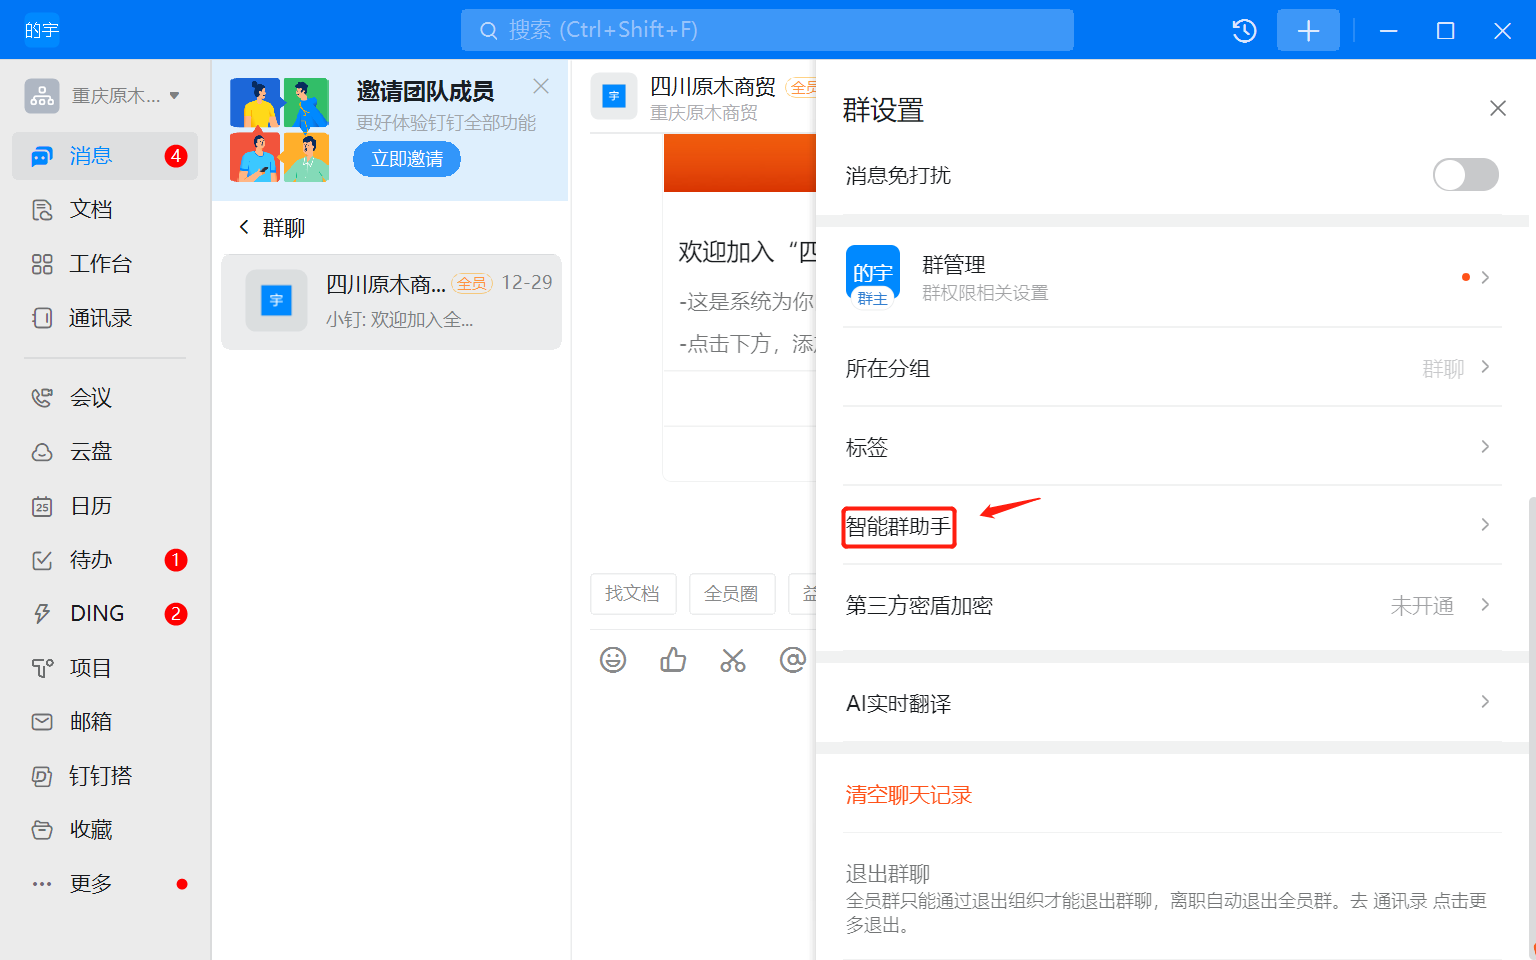Click the 立即邀请 invite button
The height and width of the screenshot is (960, 1536).
pos(407,159)
